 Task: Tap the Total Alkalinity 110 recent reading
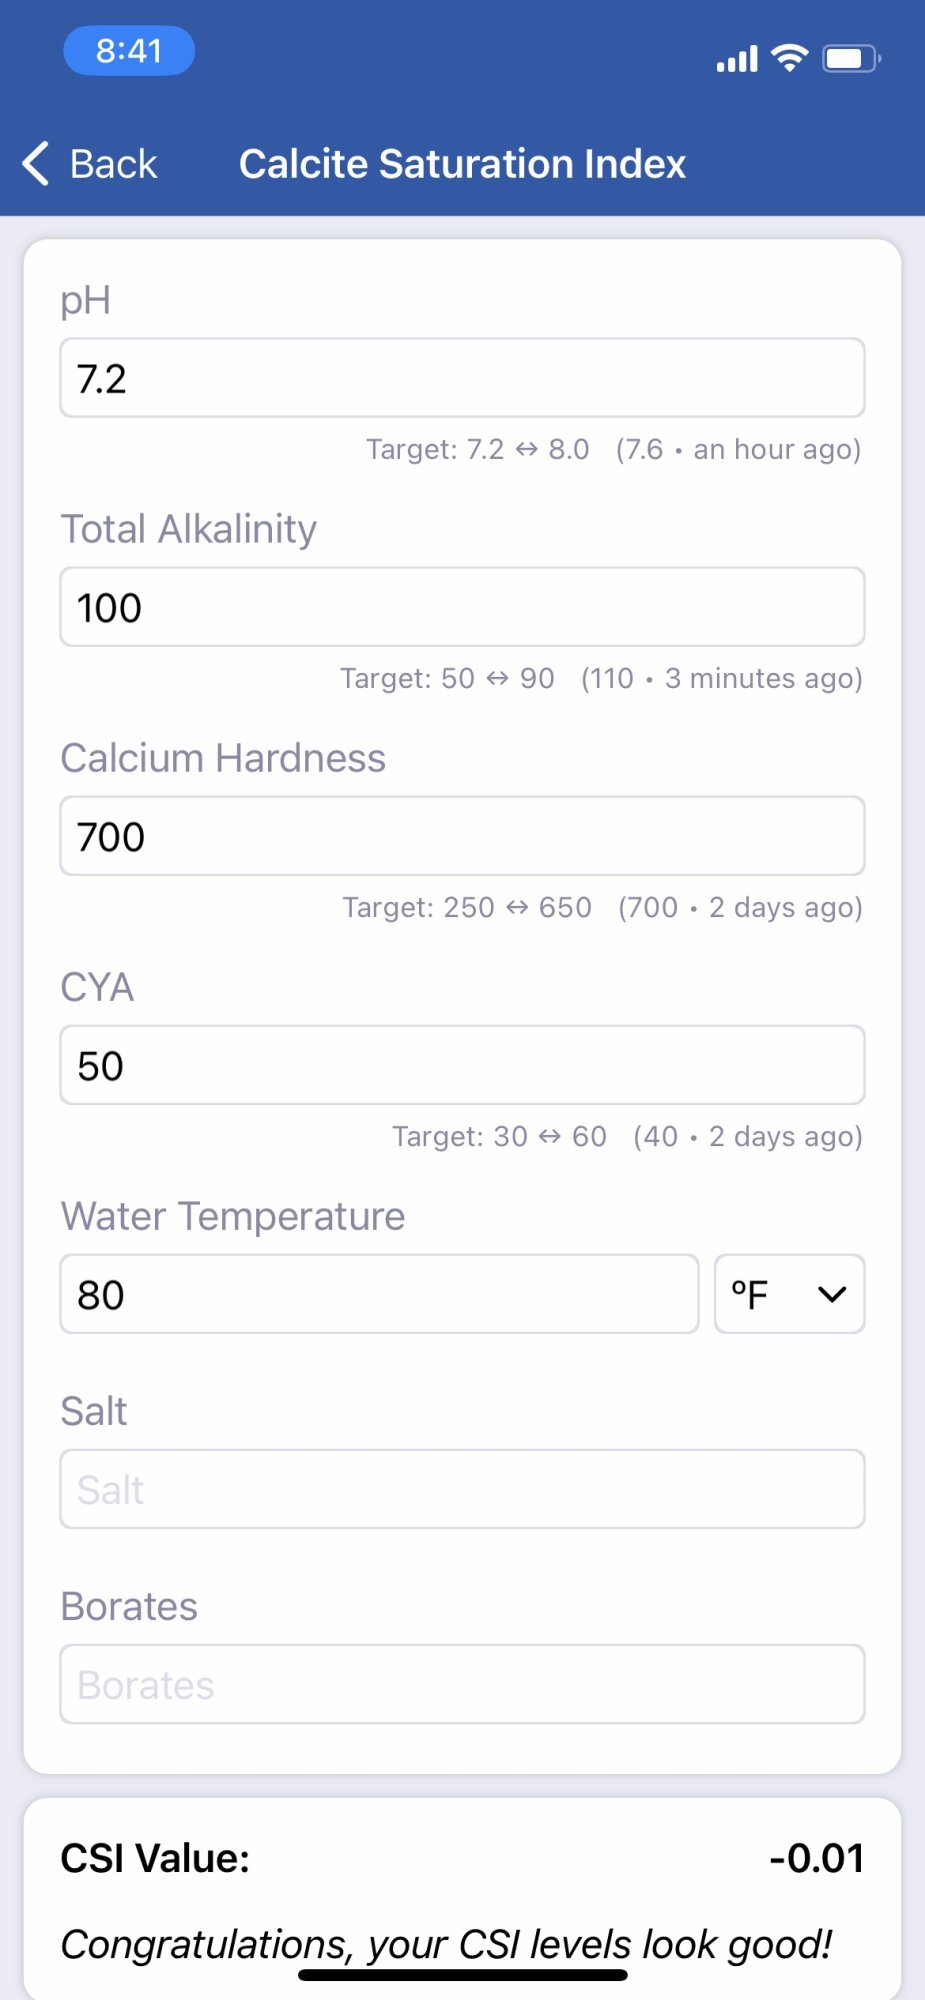point(721,678)
